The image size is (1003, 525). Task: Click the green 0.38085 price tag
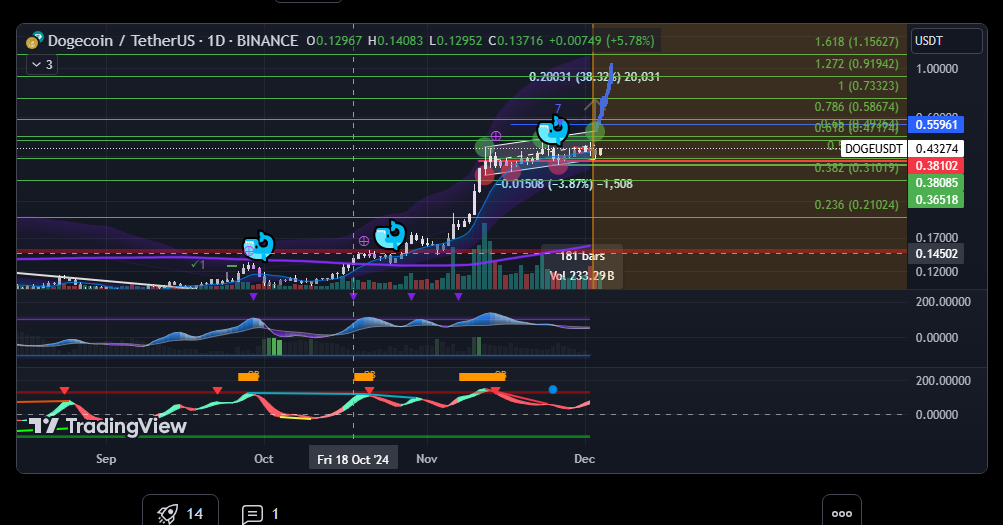[936, 183]
